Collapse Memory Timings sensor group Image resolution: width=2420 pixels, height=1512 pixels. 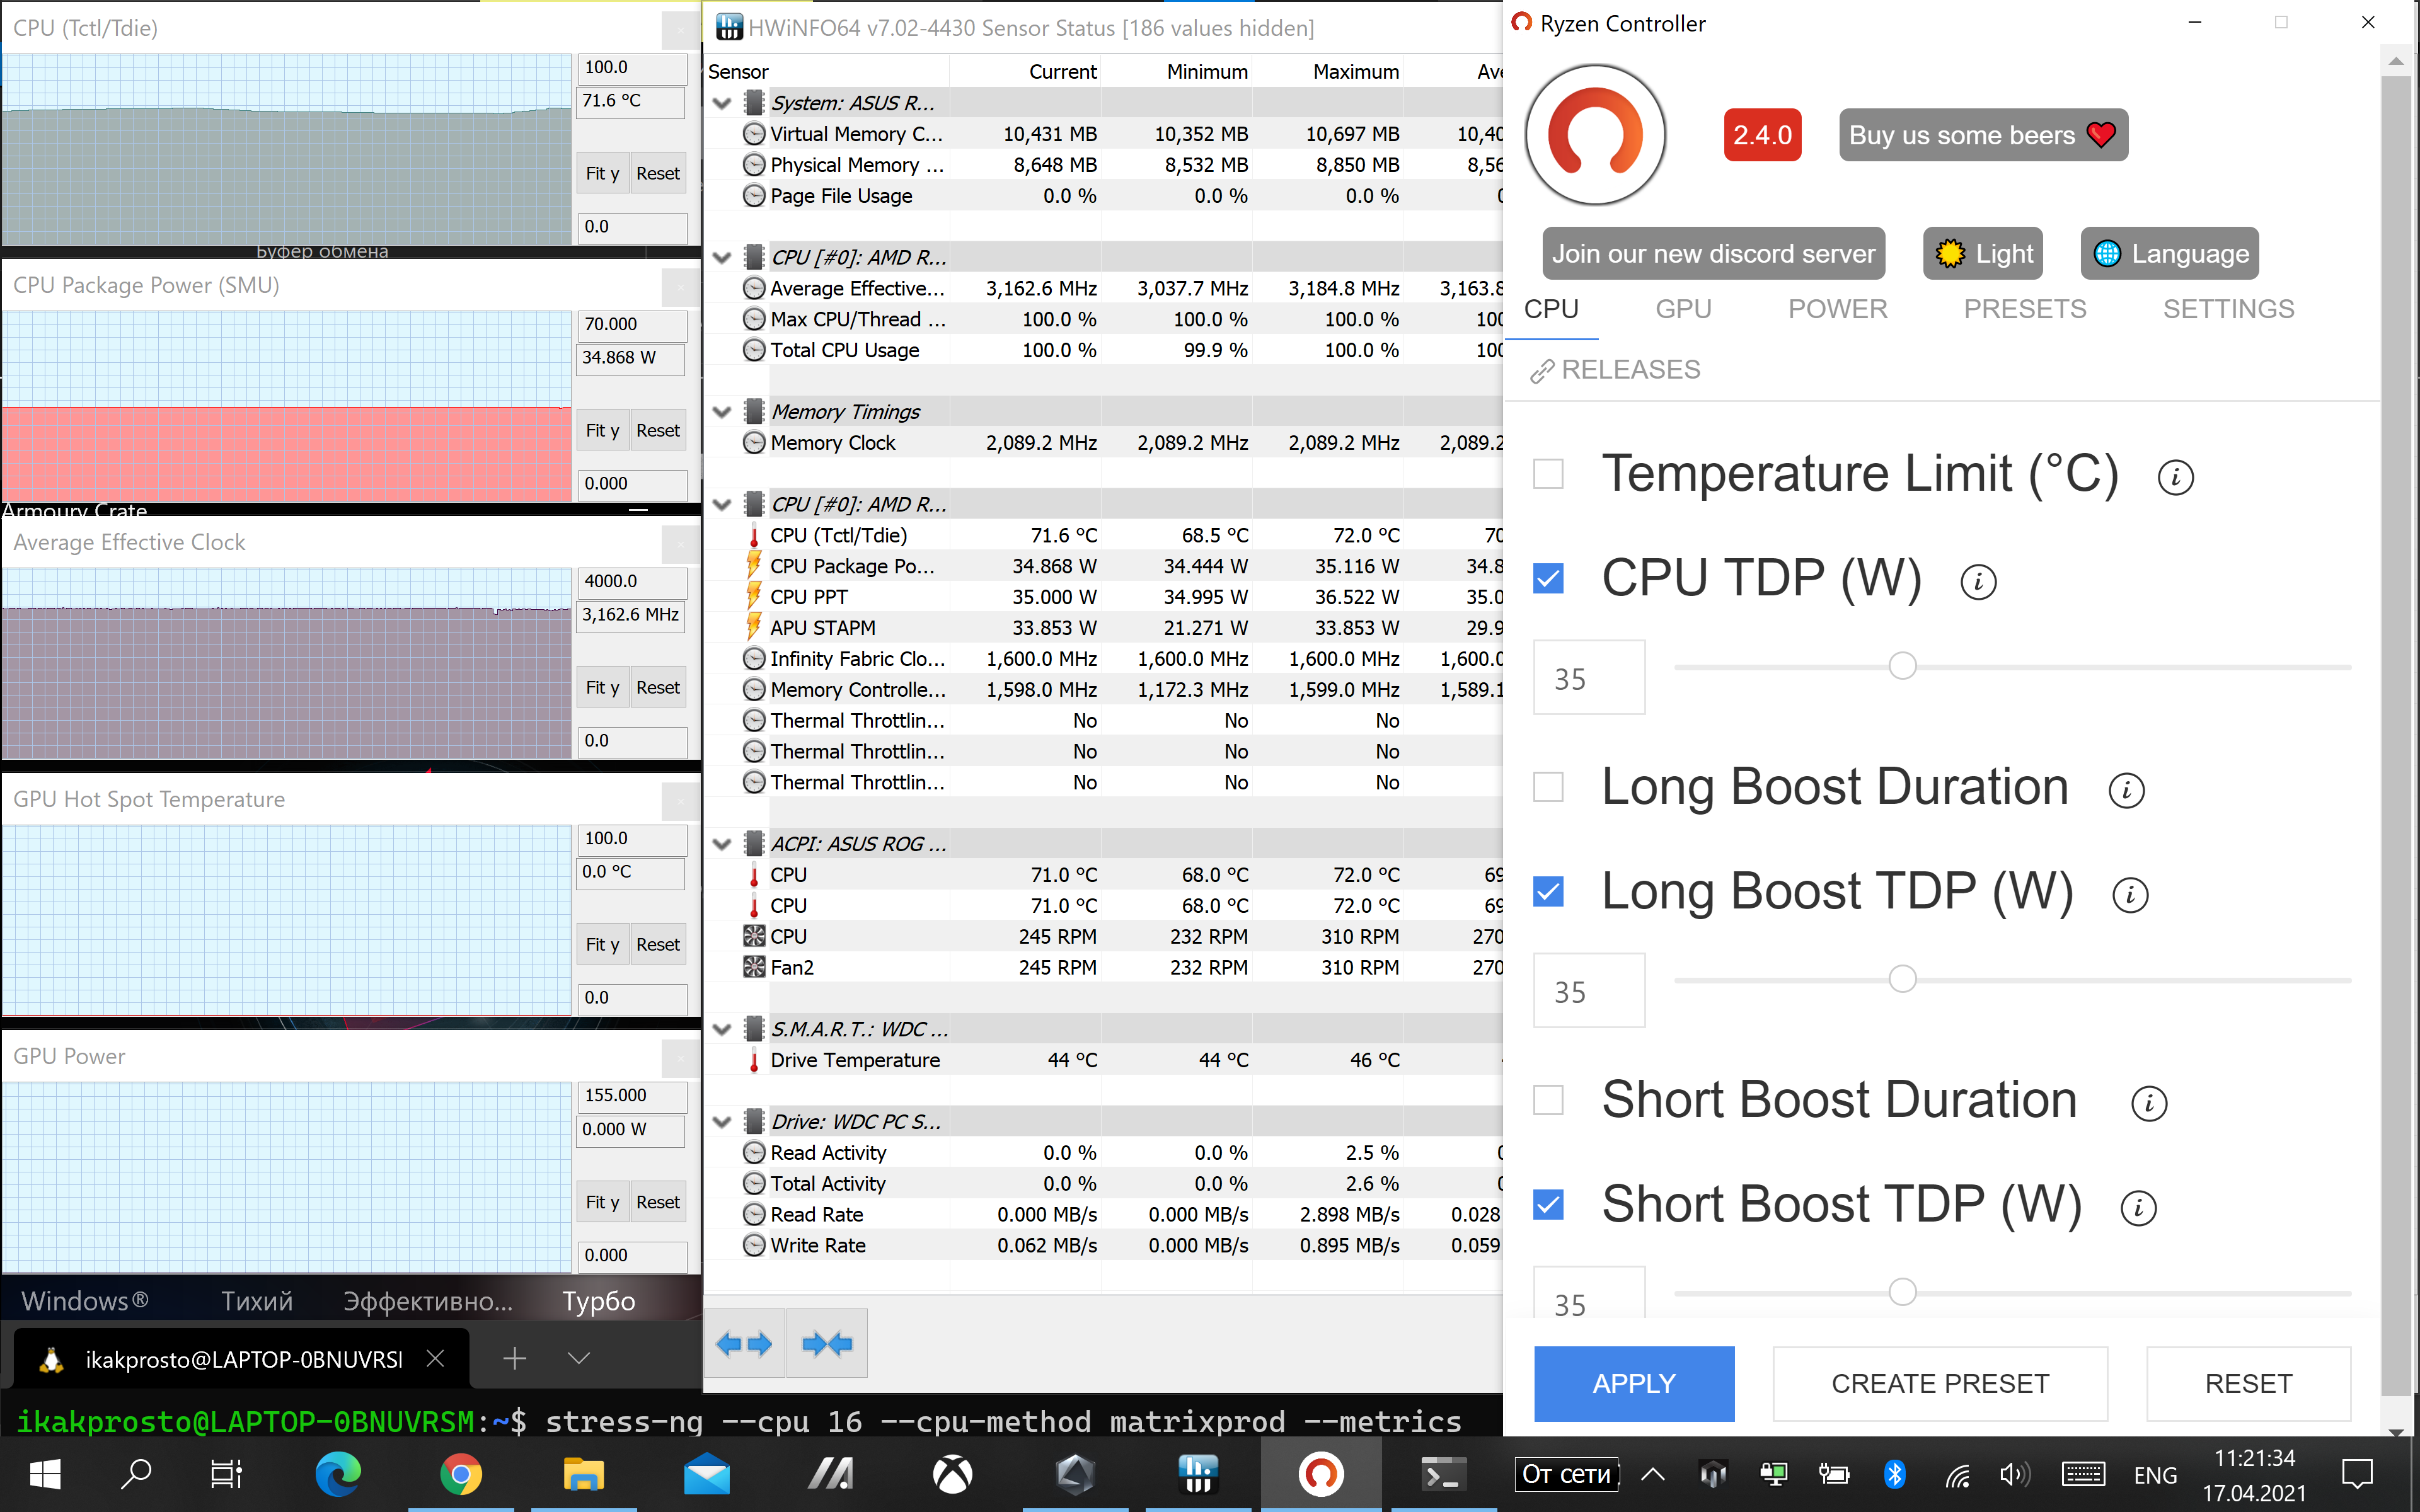pyautogui.click(x=722, y=412)
